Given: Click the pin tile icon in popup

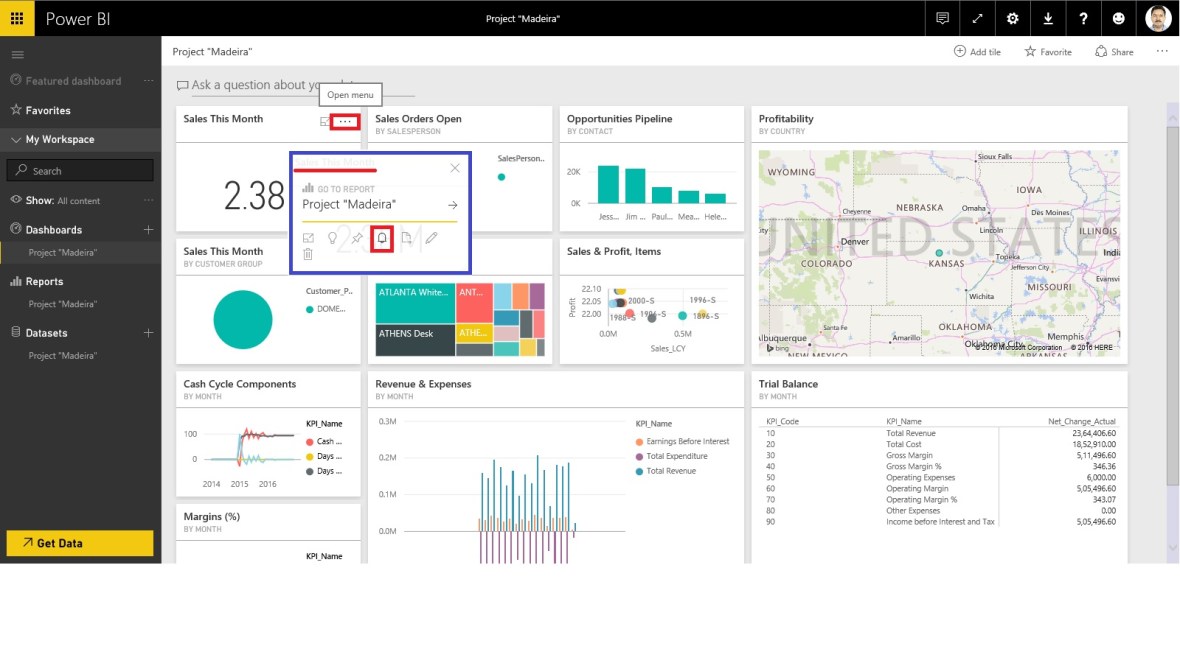Looking at the screenshot, I should click(x=357, y=238).
